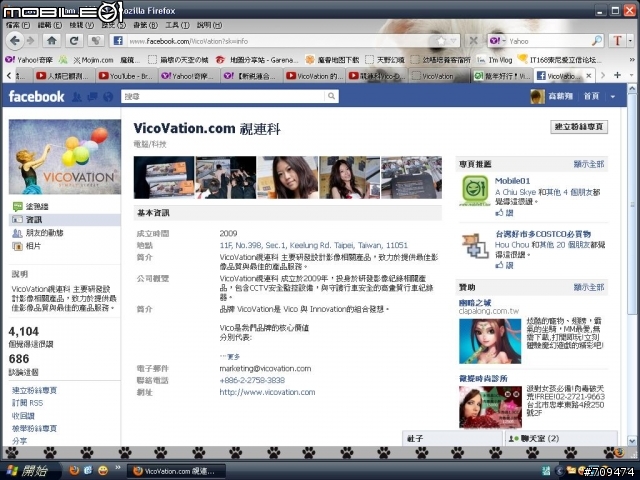Click the Facebook favicon in address bar
This screenshot has width=640, height=480.
coord(118,41)
